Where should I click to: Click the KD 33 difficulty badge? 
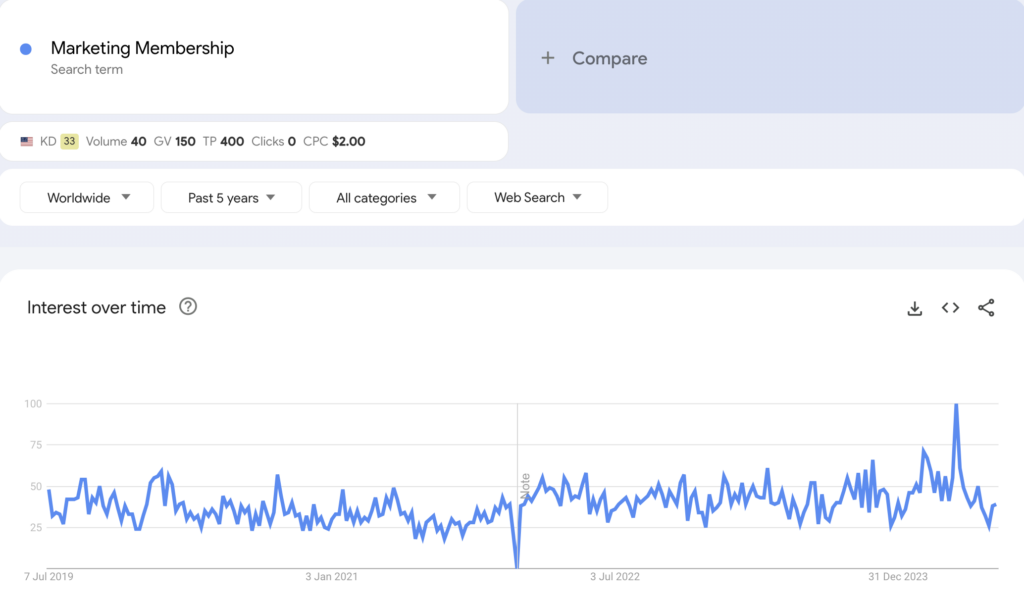coord(69,142)
